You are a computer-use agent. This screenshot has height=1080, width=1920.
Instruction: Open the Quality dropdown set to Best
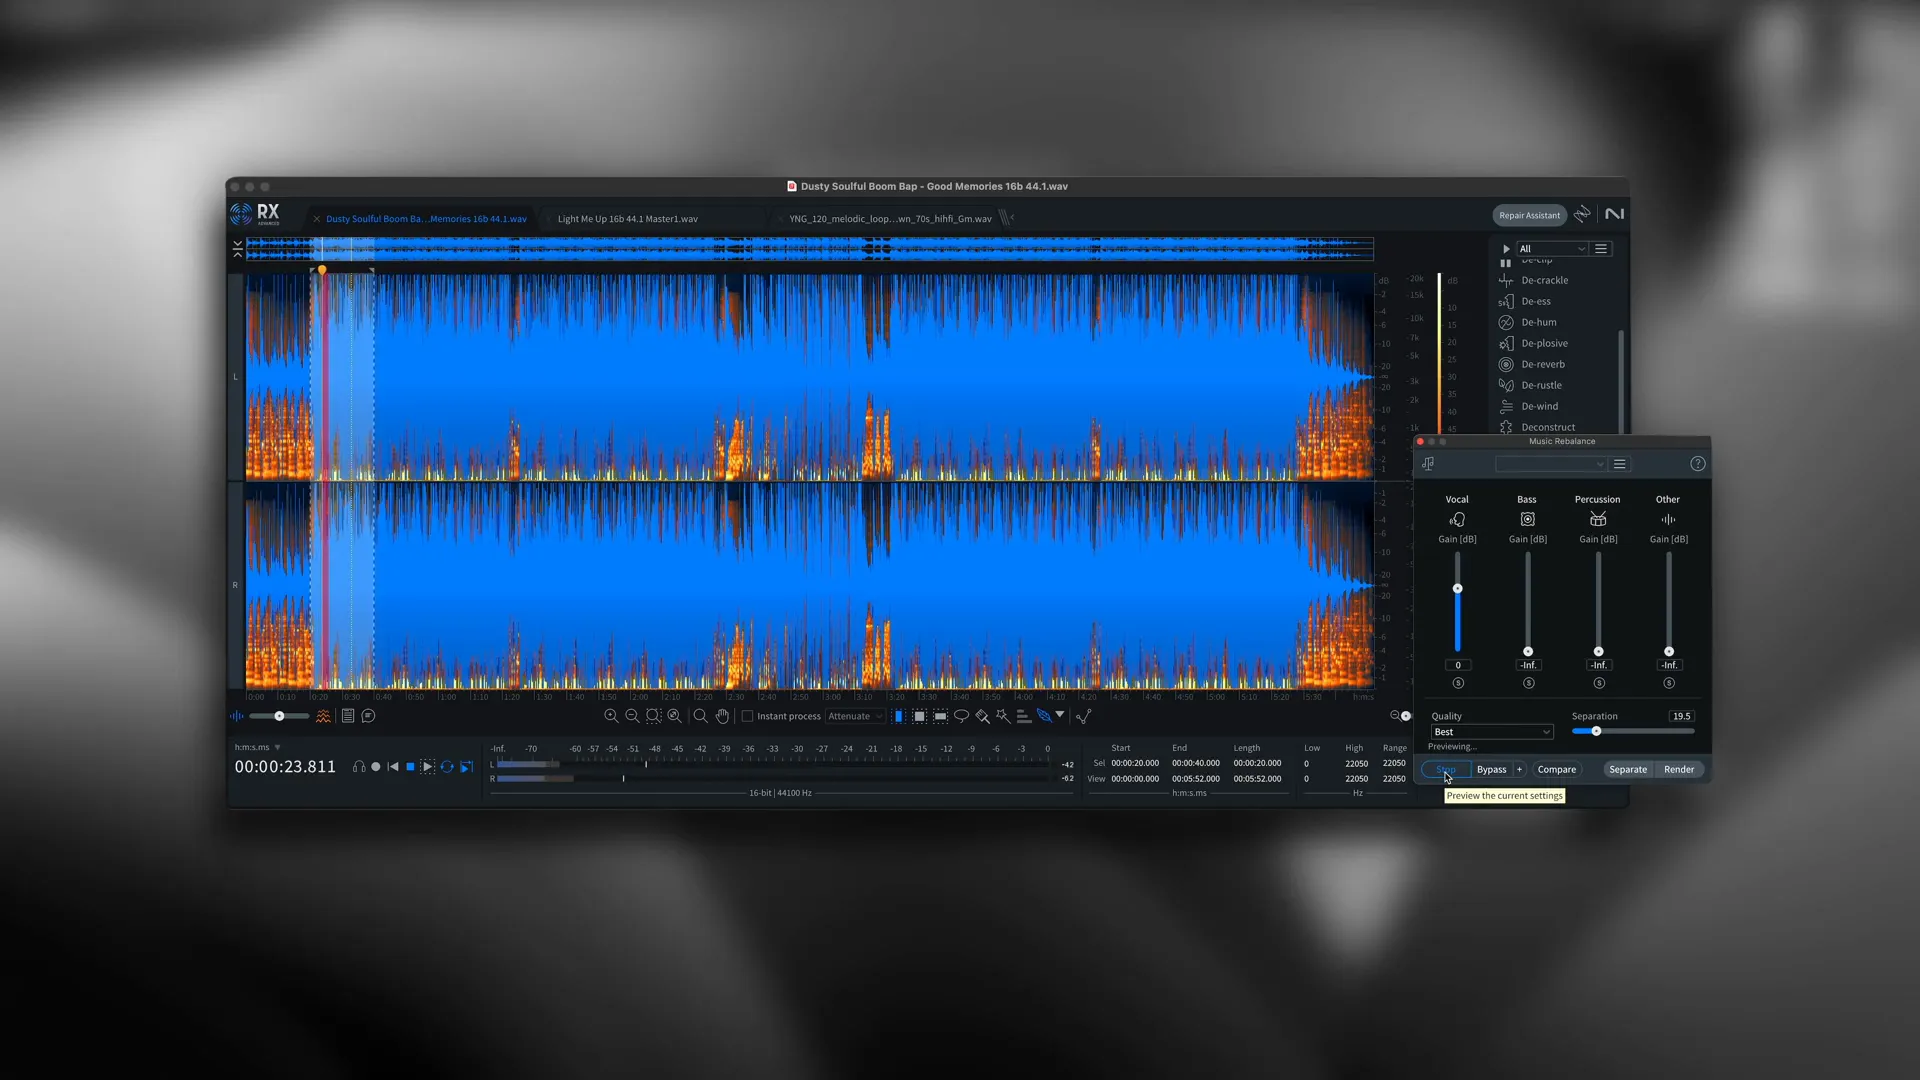coord(1491,732)
